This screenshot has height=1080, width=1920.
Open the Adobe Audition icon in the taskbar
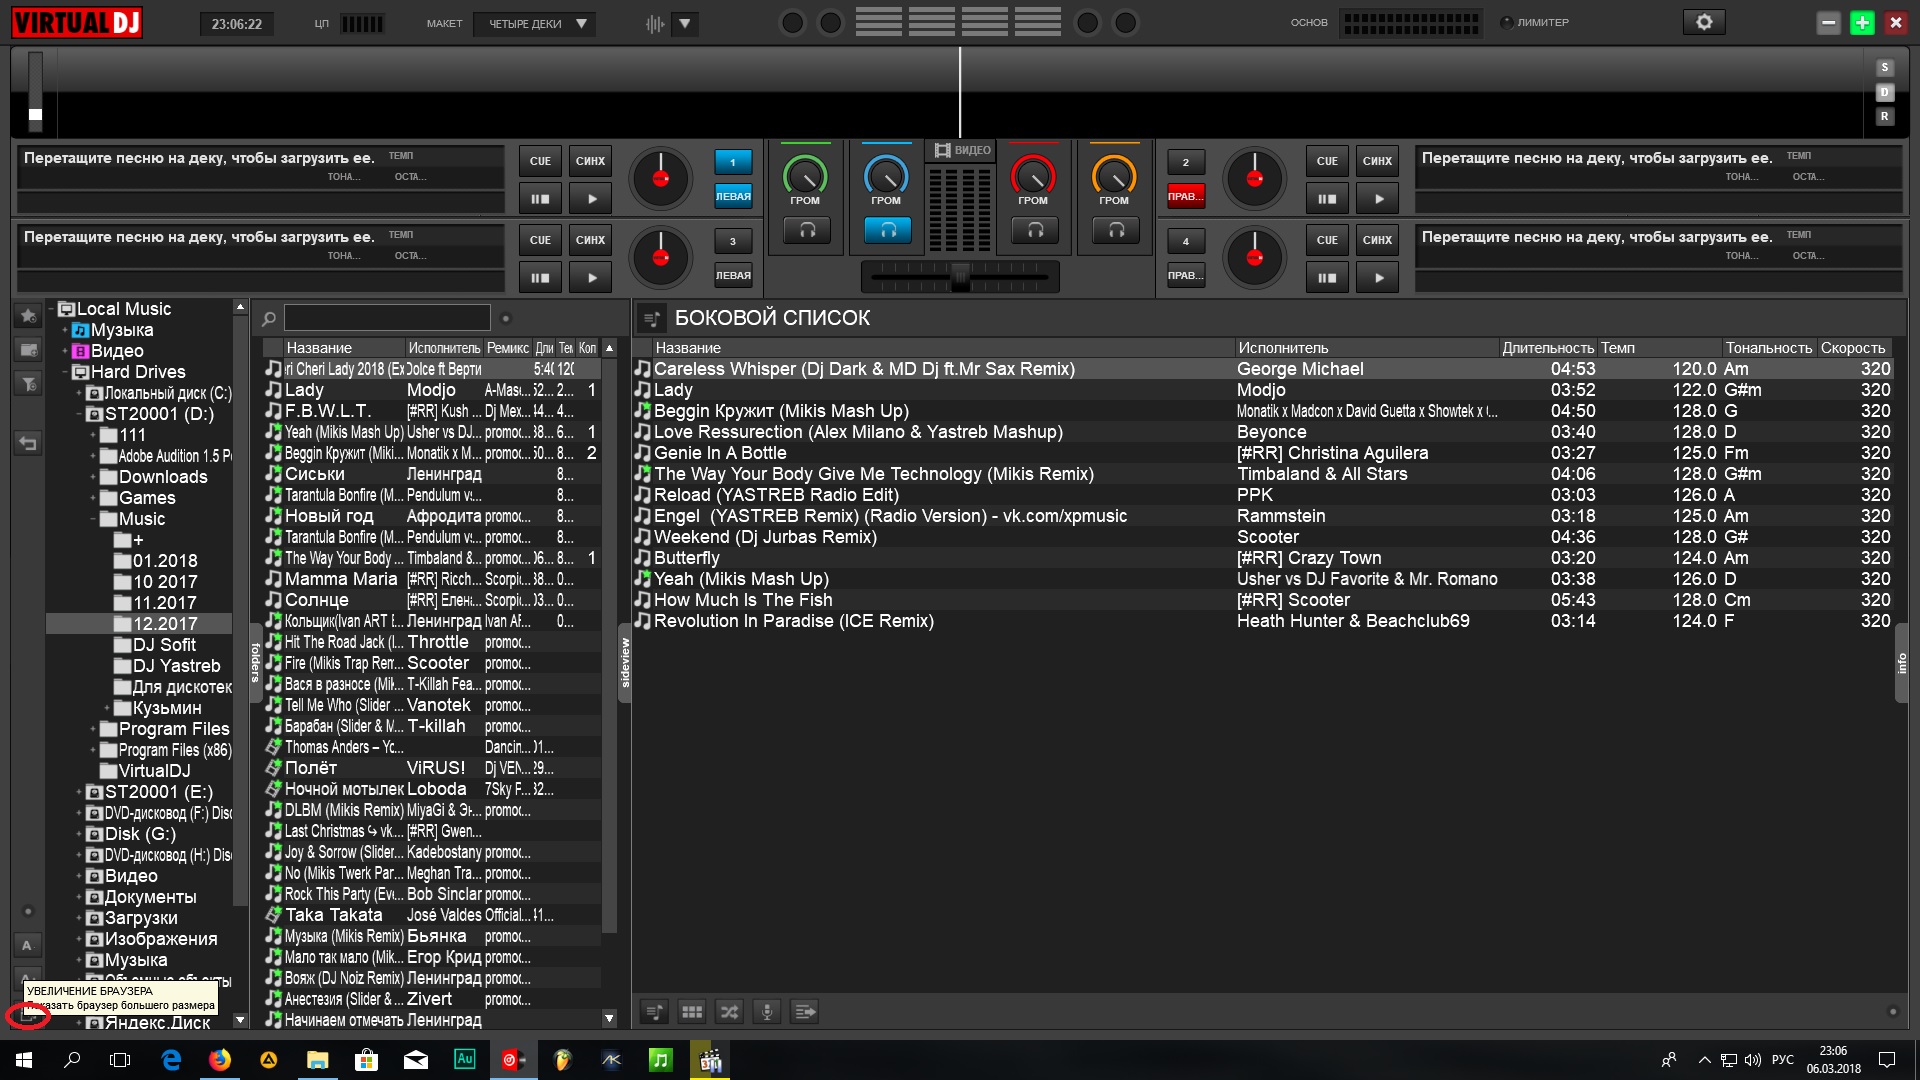(465, 1060)
